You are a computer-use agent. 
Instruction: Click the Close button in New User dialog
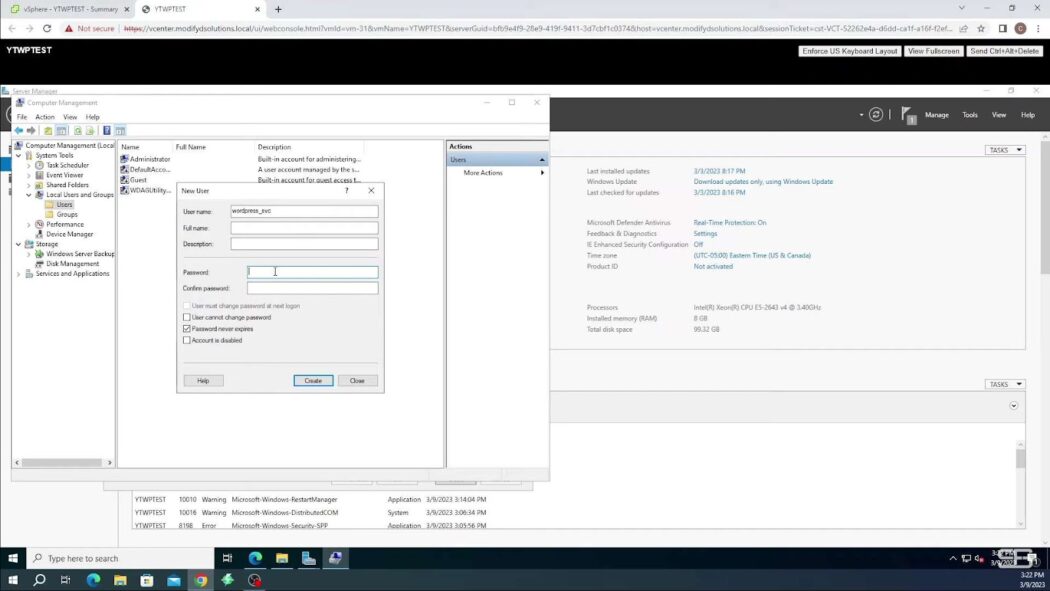tap(357, 381)
